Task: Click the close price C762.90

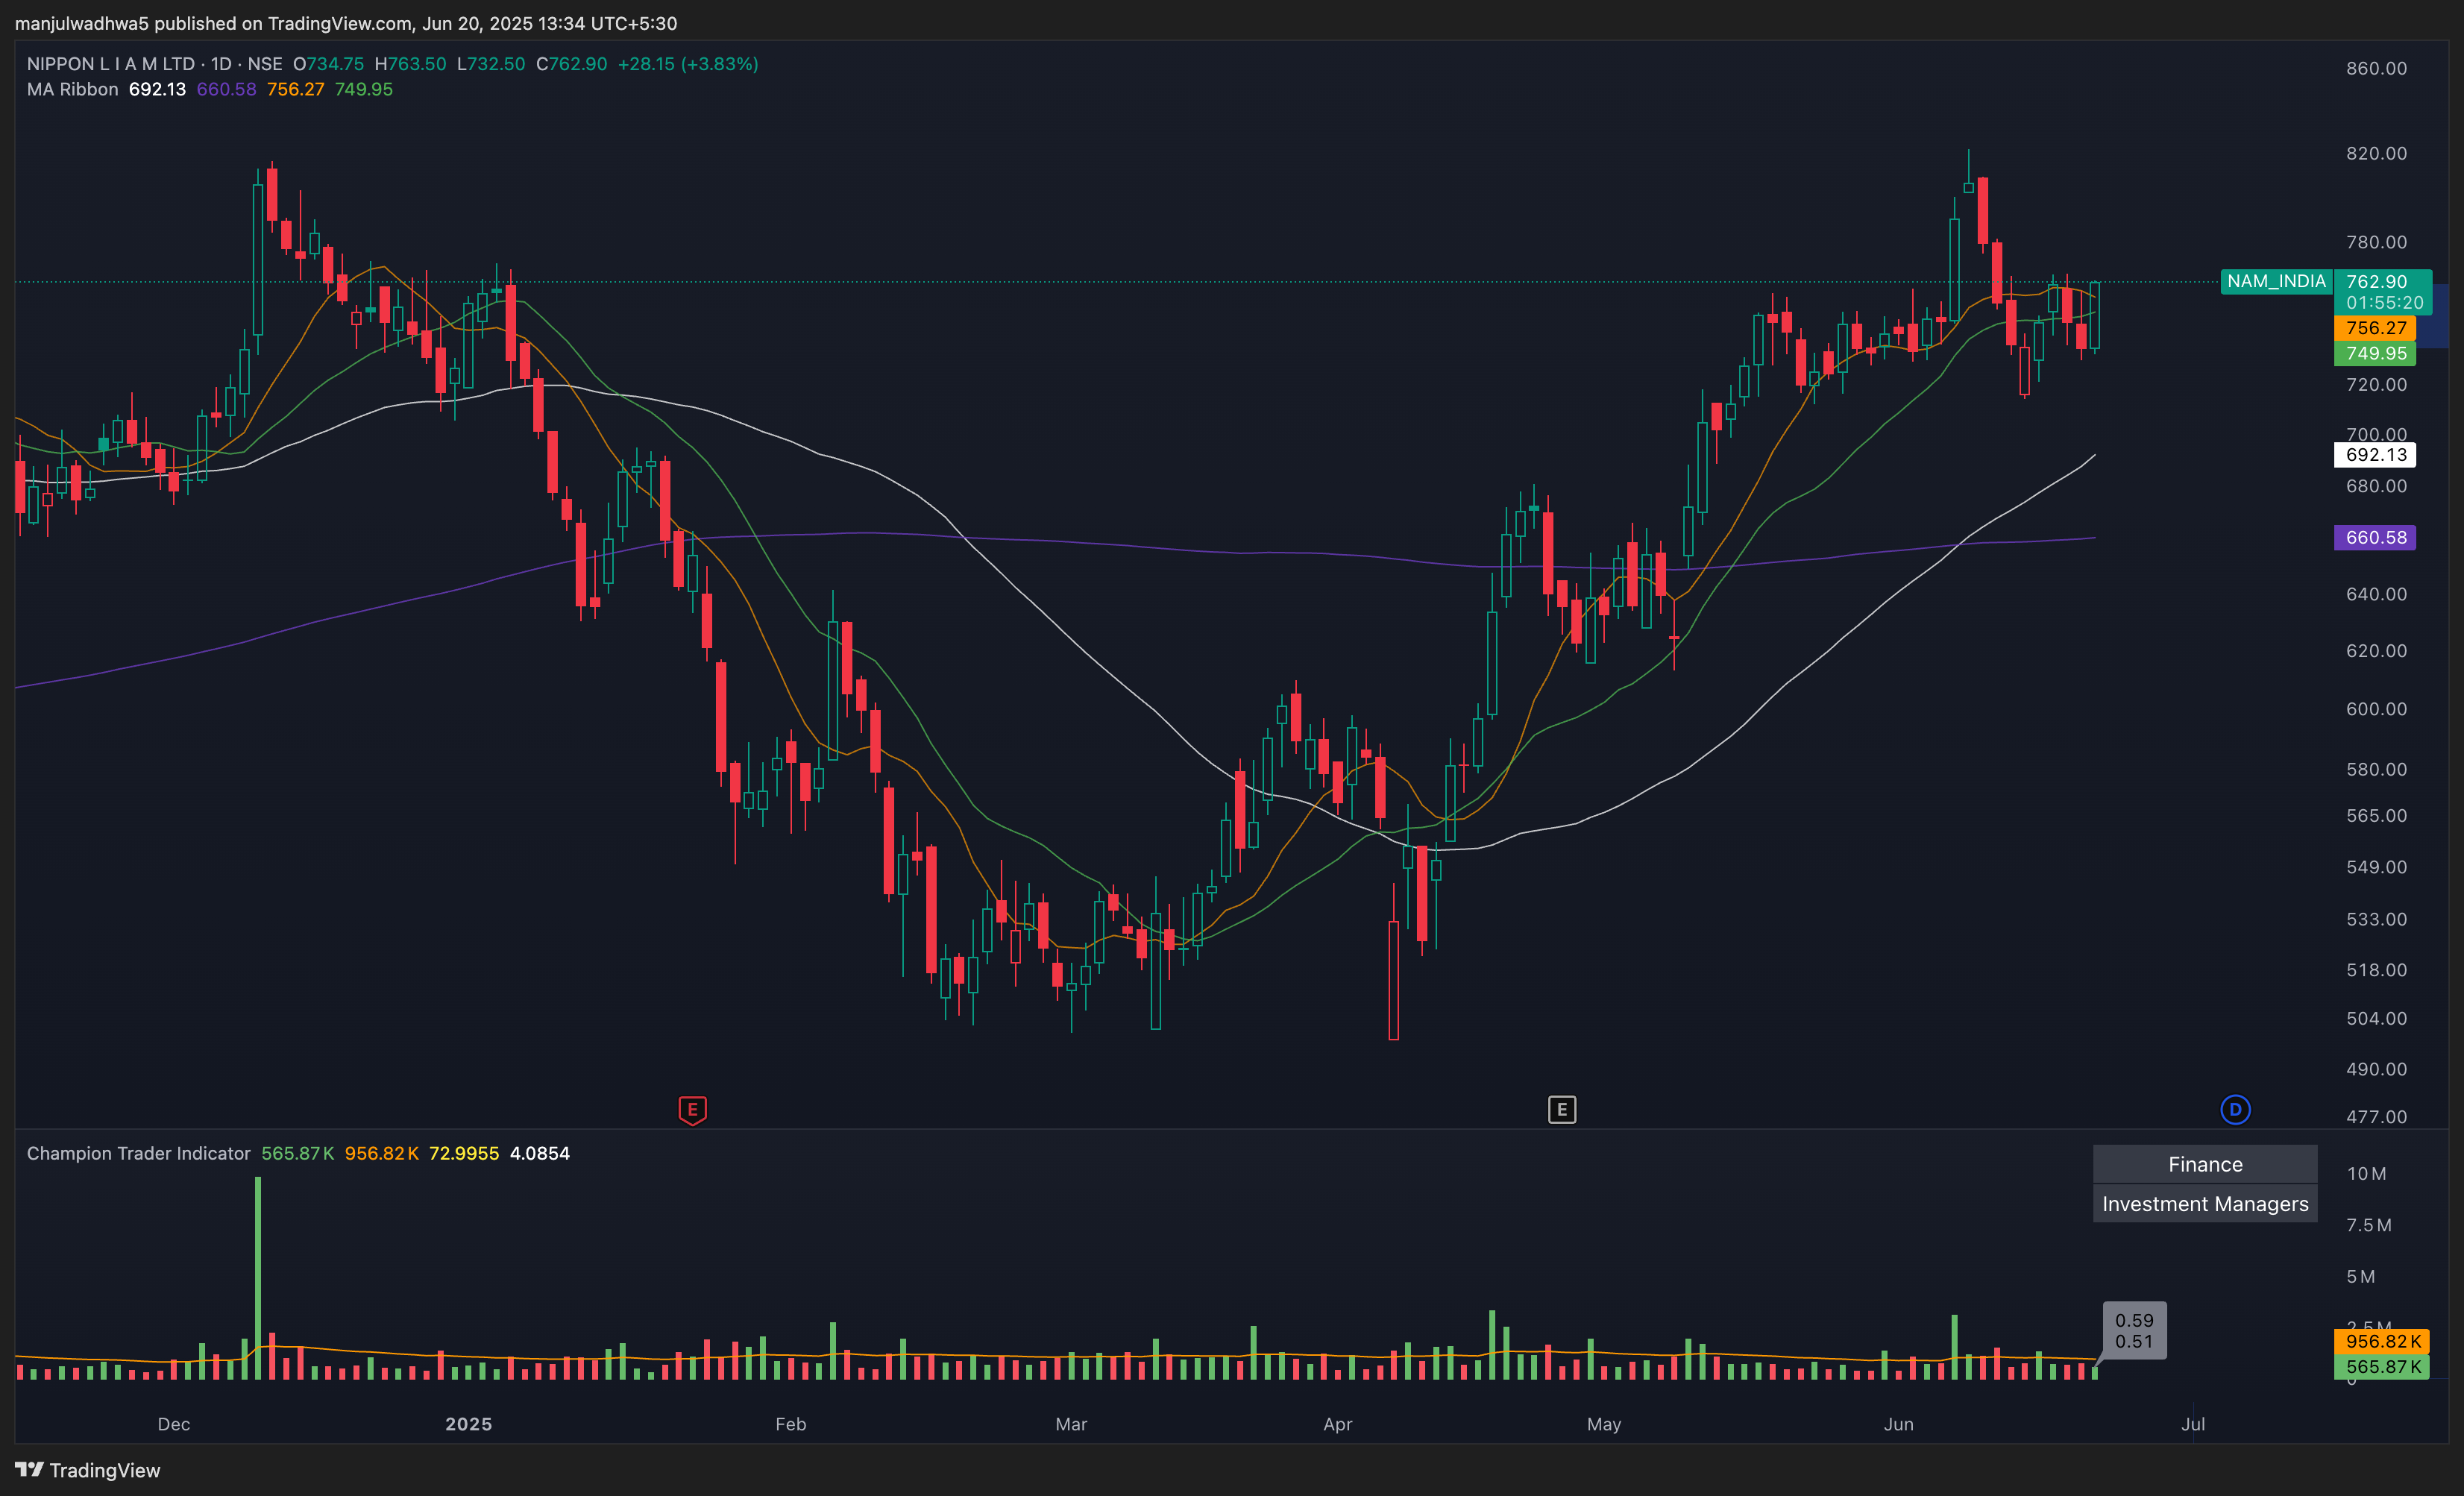Action: coord(571,64)
